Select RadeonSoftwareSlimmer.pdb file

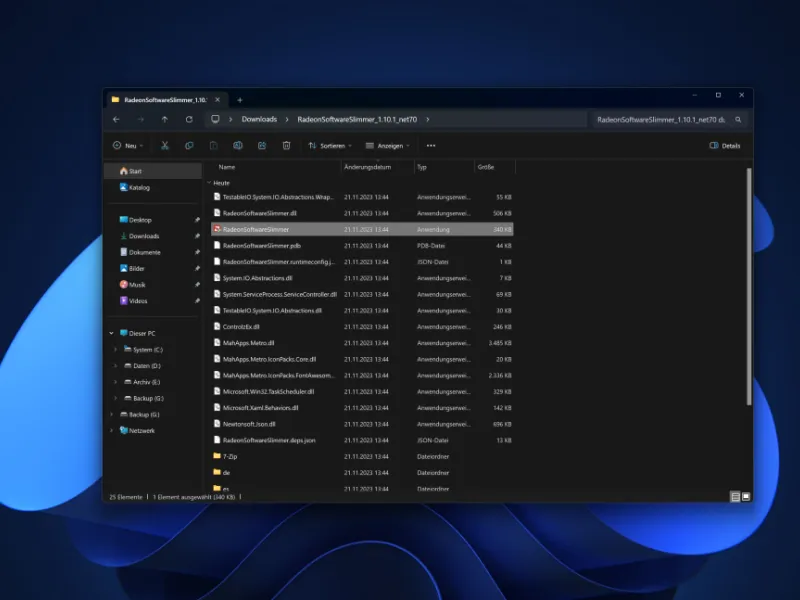362,246
